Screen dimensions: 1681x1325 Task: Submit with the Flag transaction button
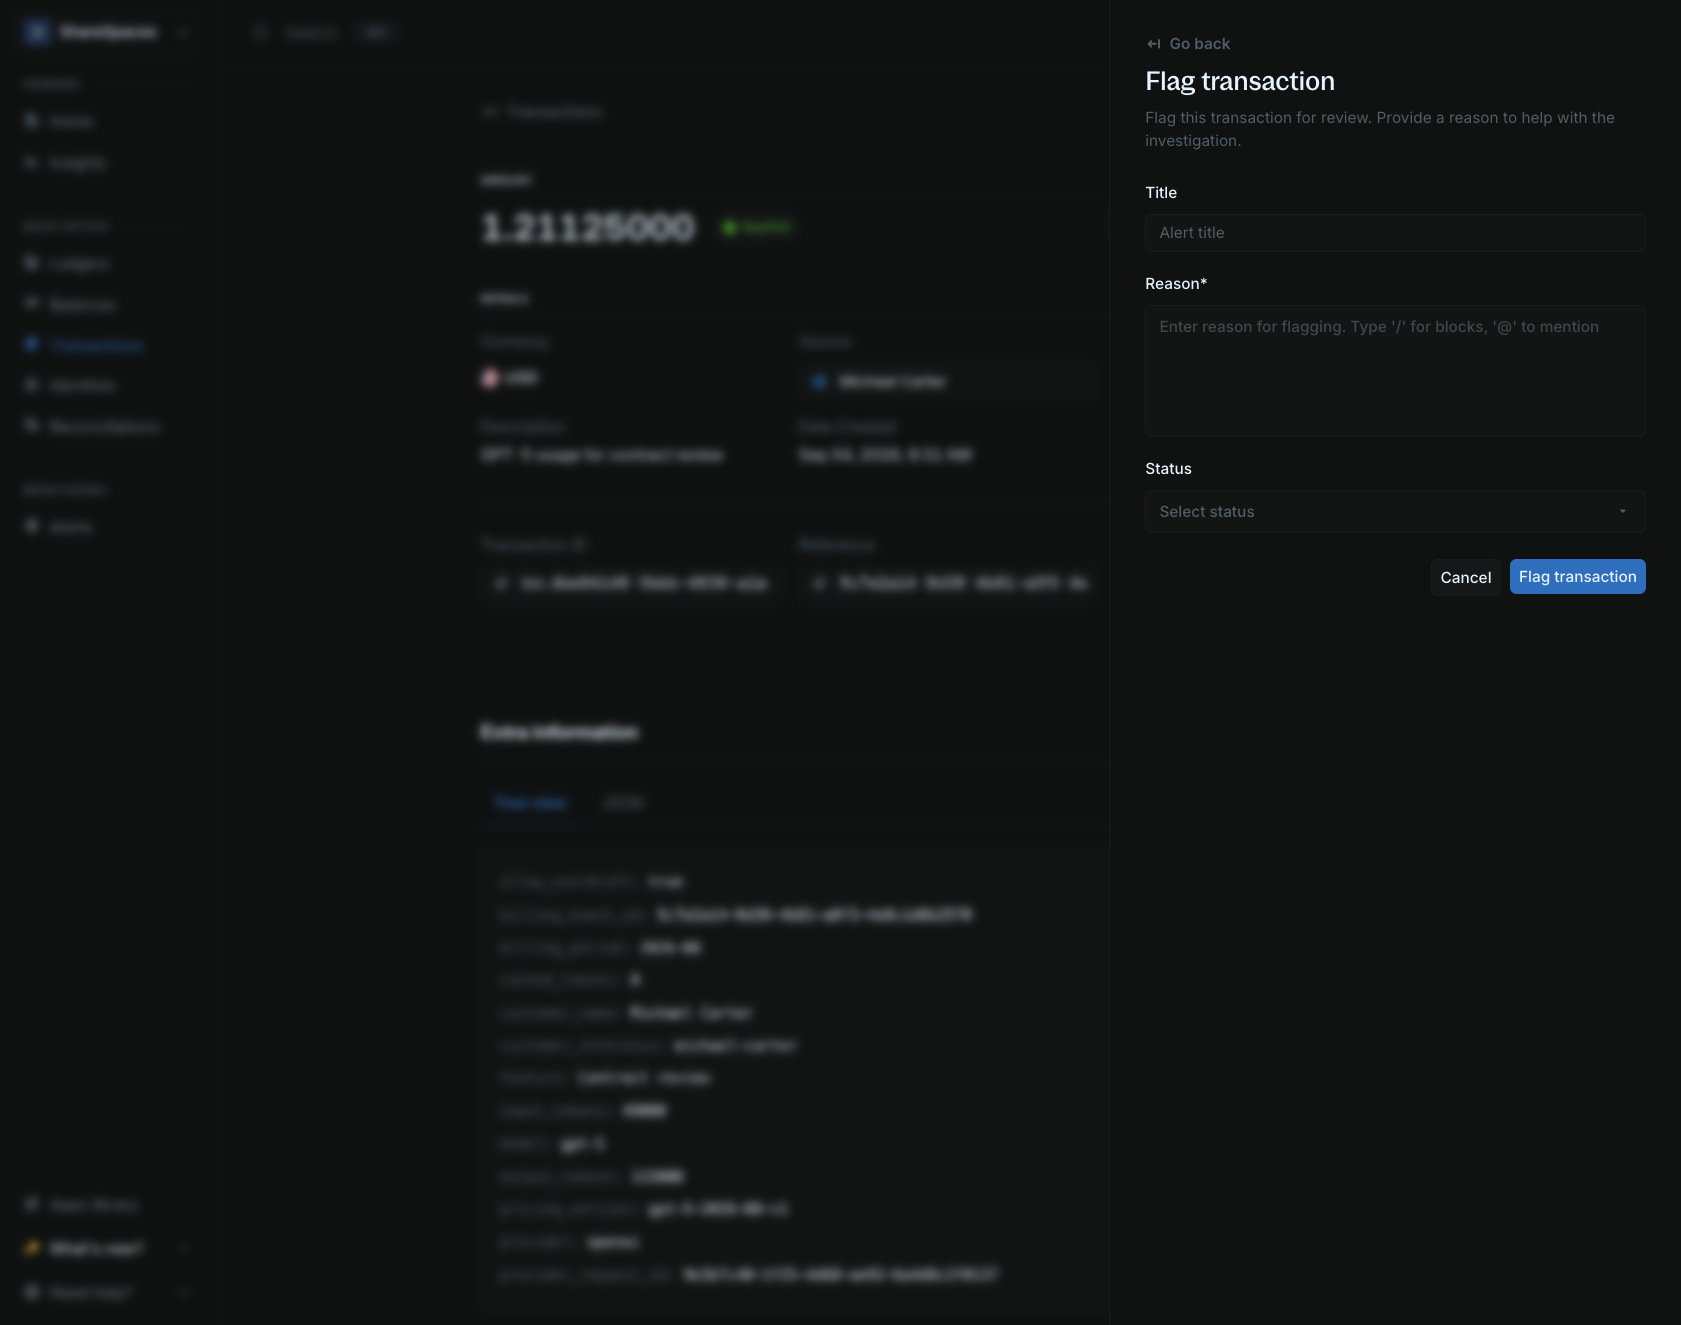coord(1577,577)
